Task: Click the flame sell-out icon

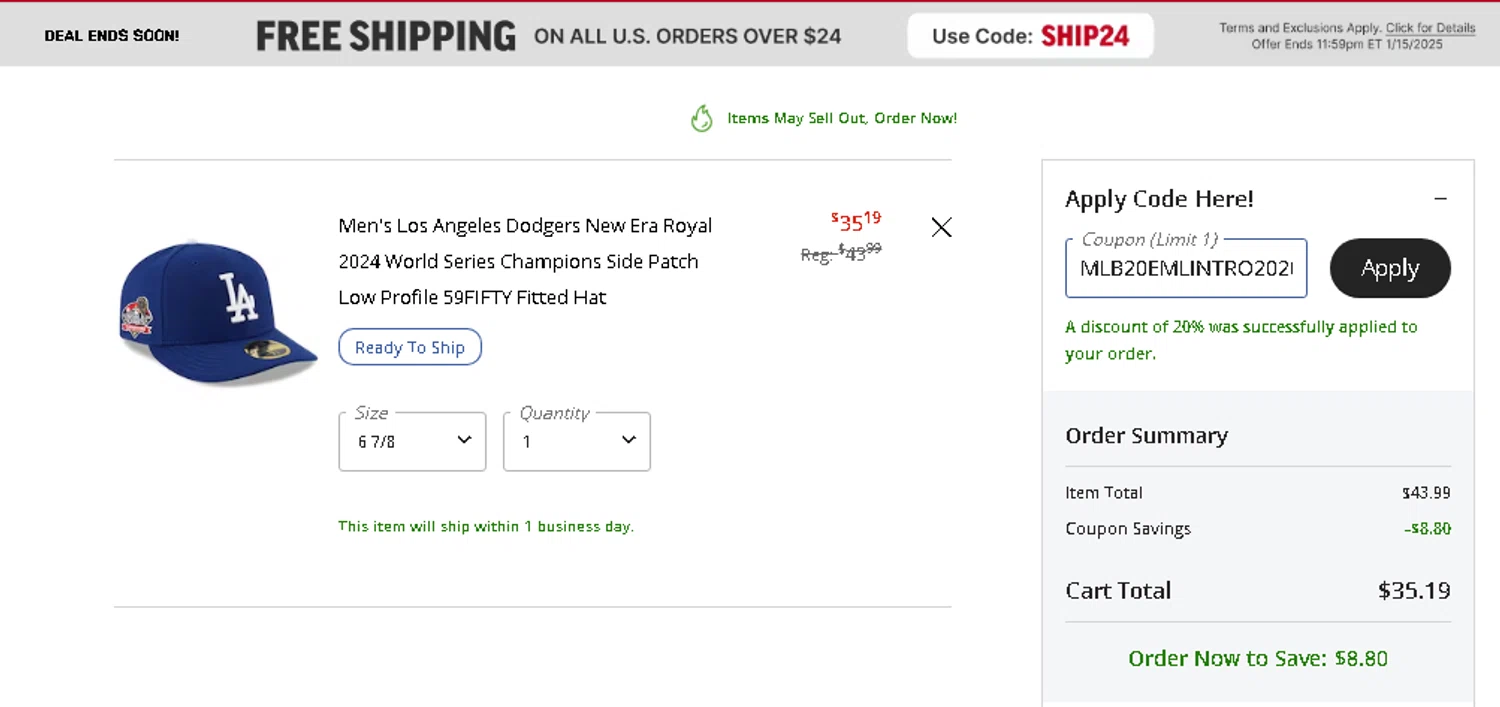Action: (702, 119)
